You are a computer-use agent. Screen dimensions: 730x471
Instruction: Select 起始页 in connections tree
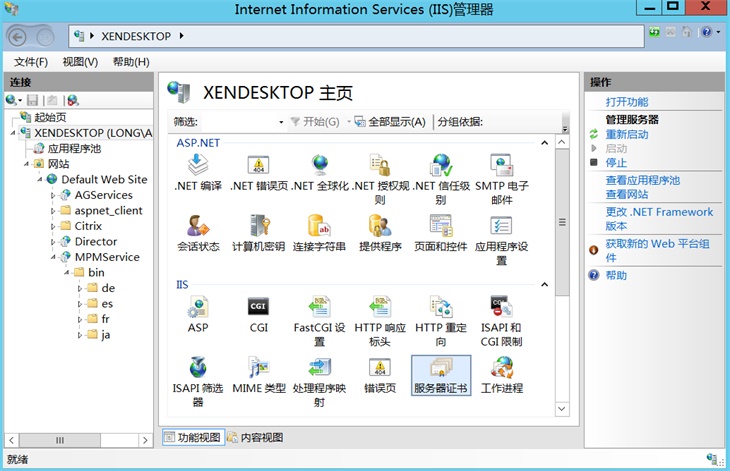50,117
